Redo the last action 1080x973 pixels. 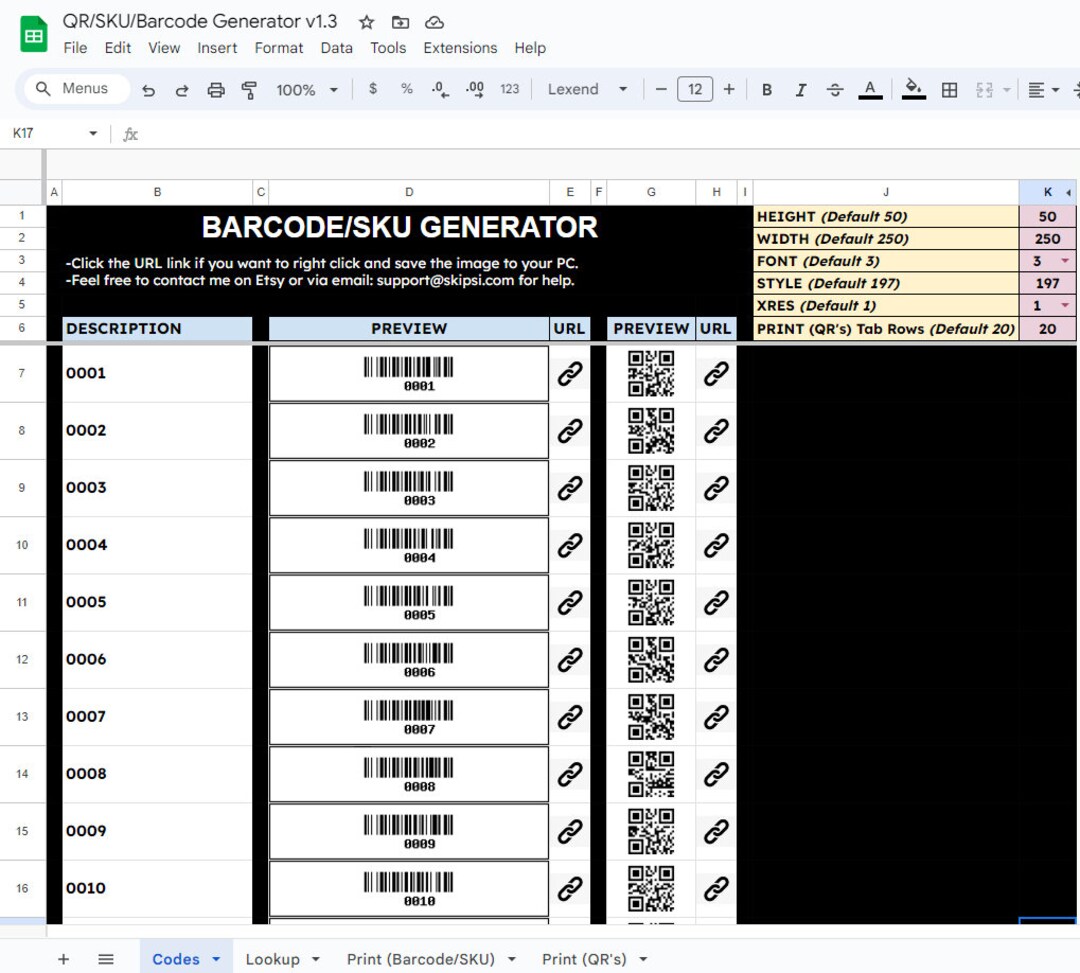[182, 90]
